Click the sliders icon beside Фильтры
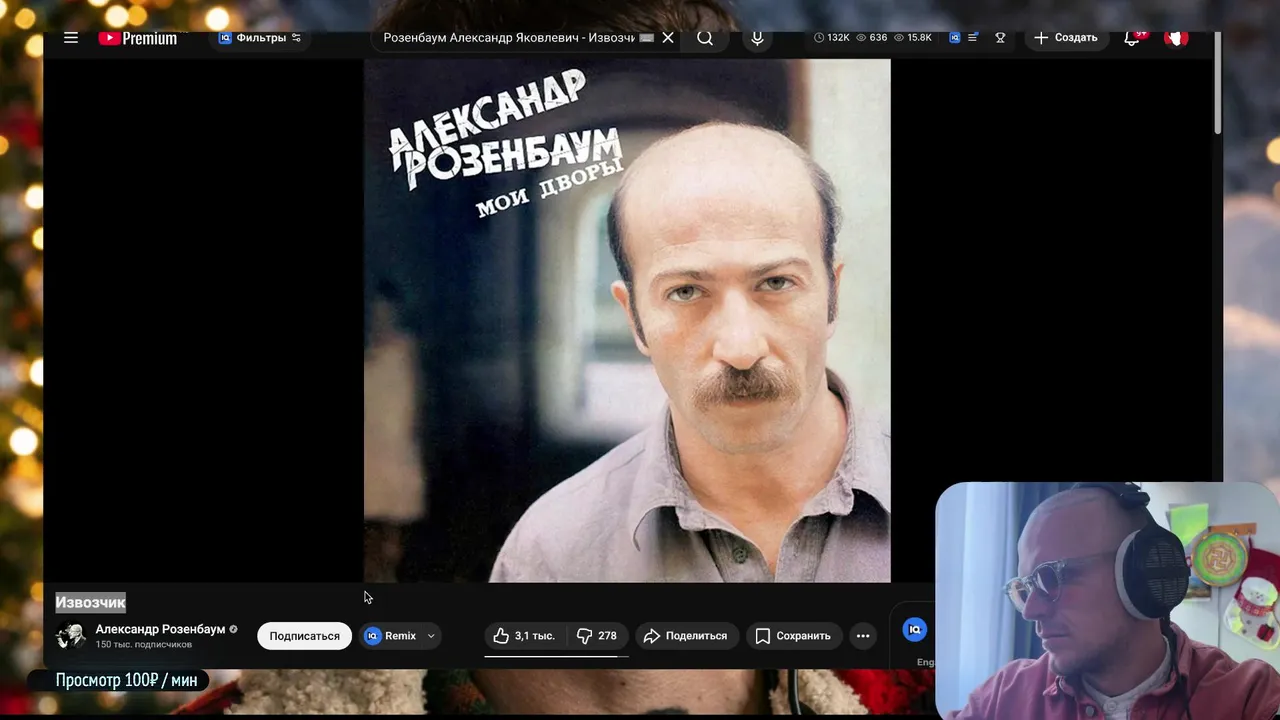 [296, 38]
